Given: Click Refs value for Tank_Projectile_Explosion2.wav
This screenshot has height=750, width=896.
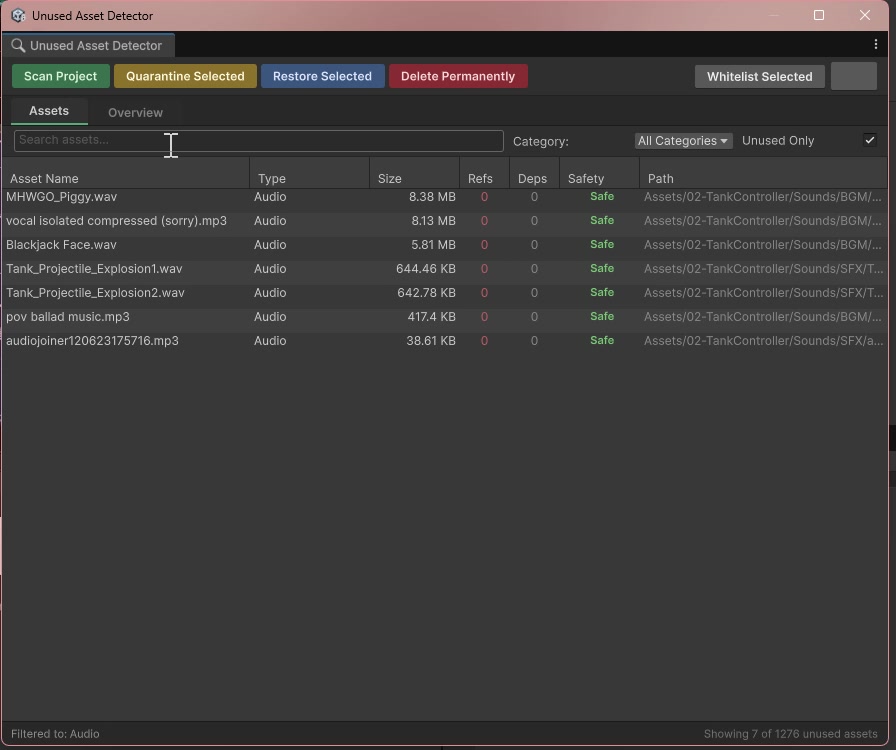Looking at the screenshot, I should click(484, 293).
